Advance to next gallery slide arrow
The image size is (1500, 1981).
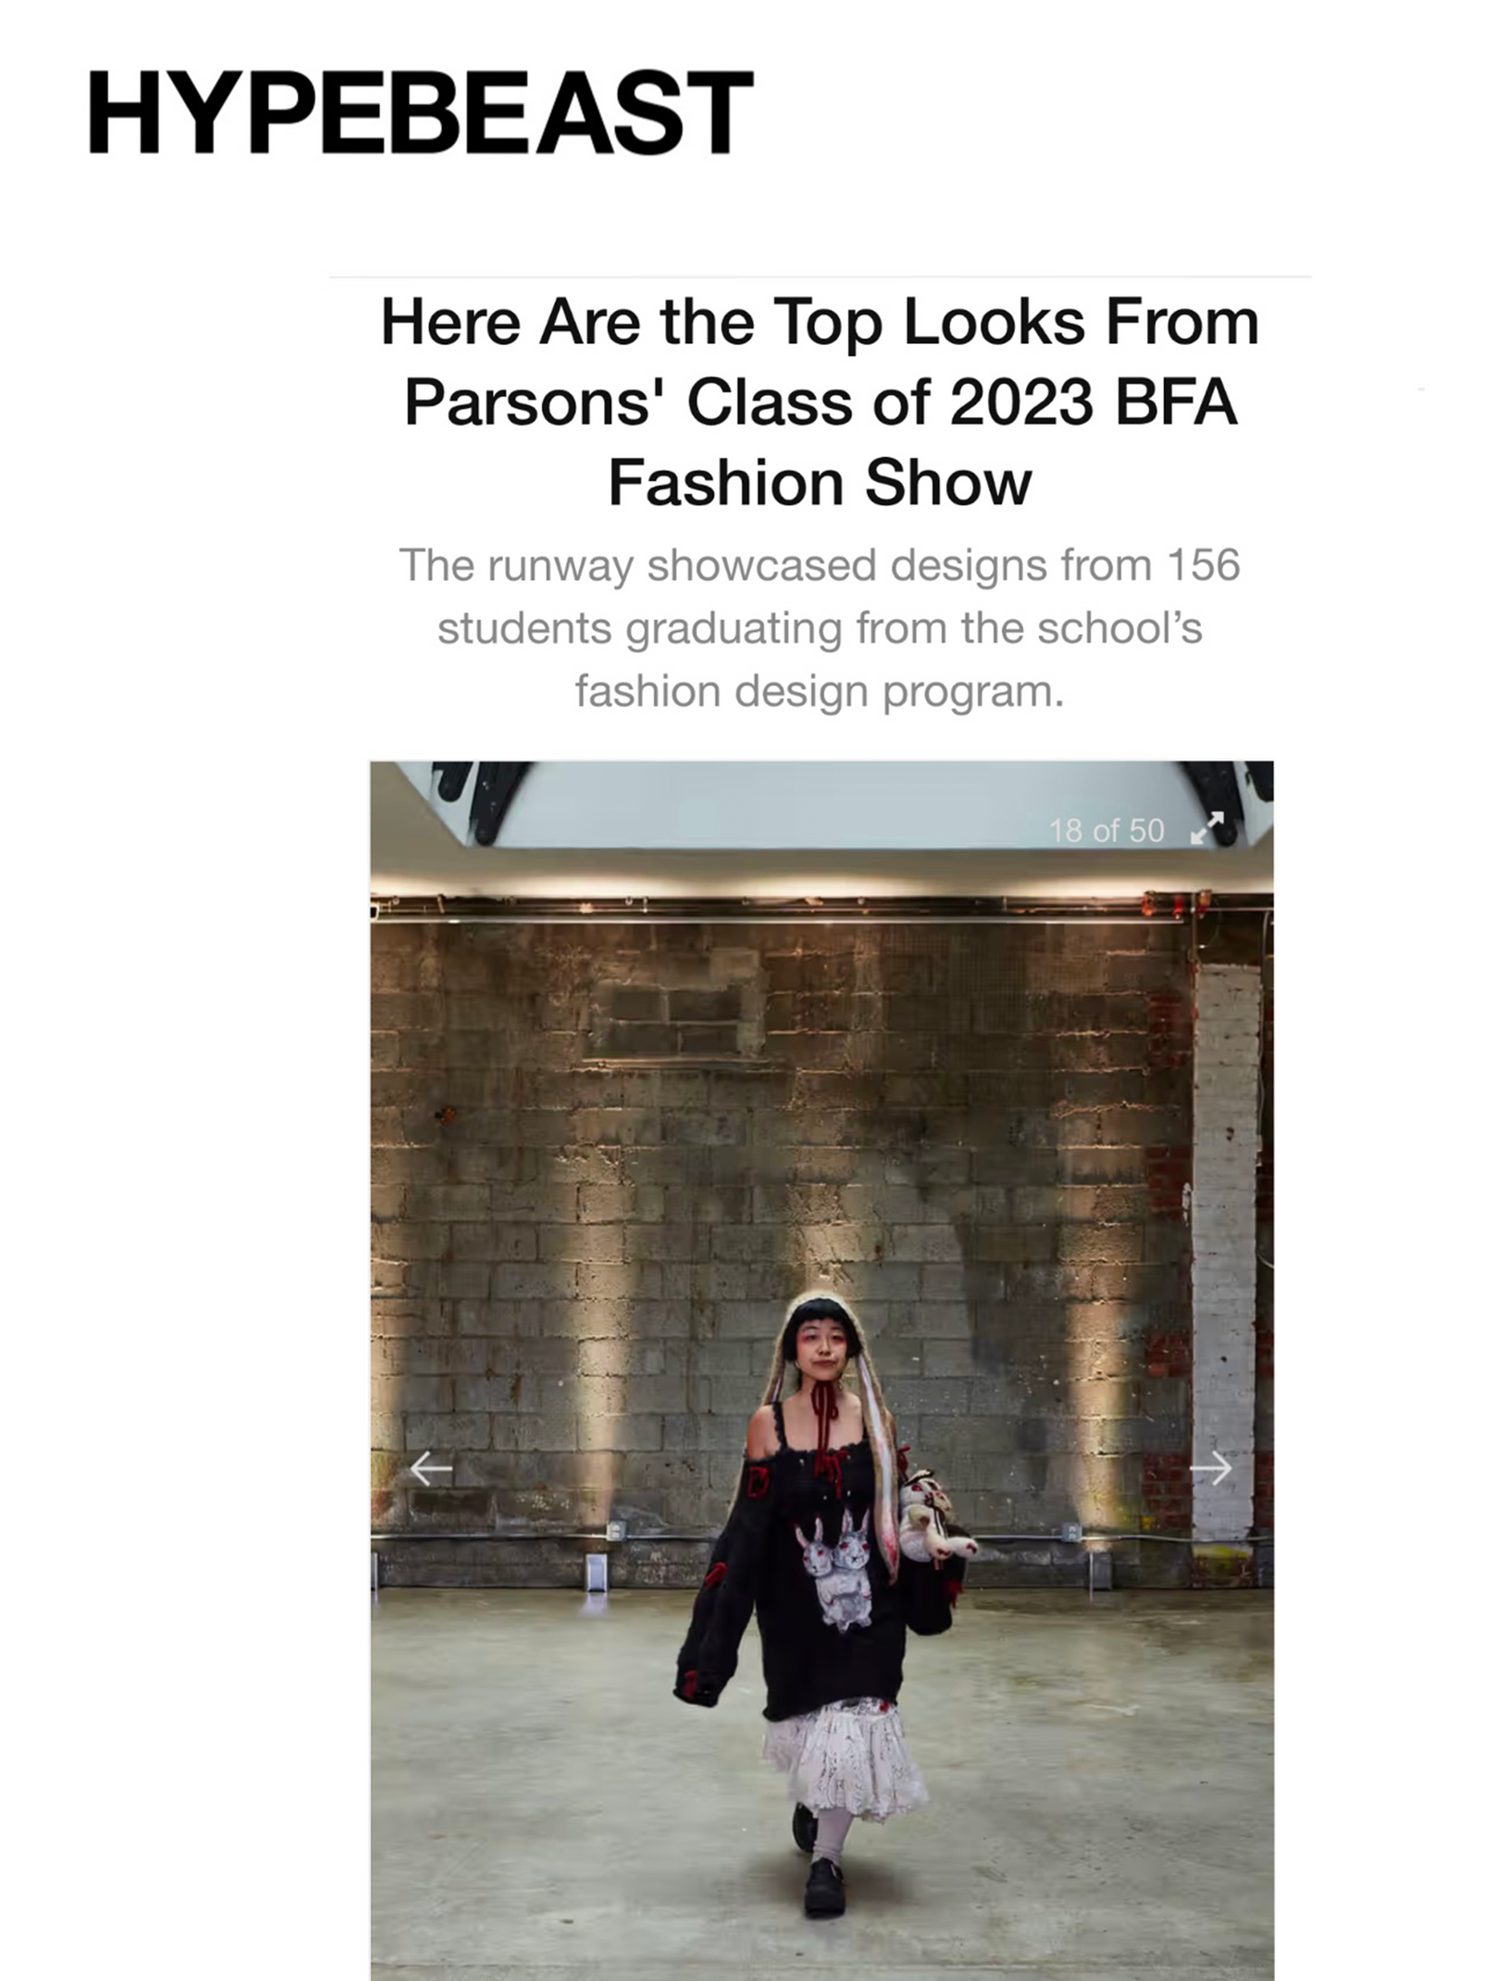click(x=1211, y=1468)
